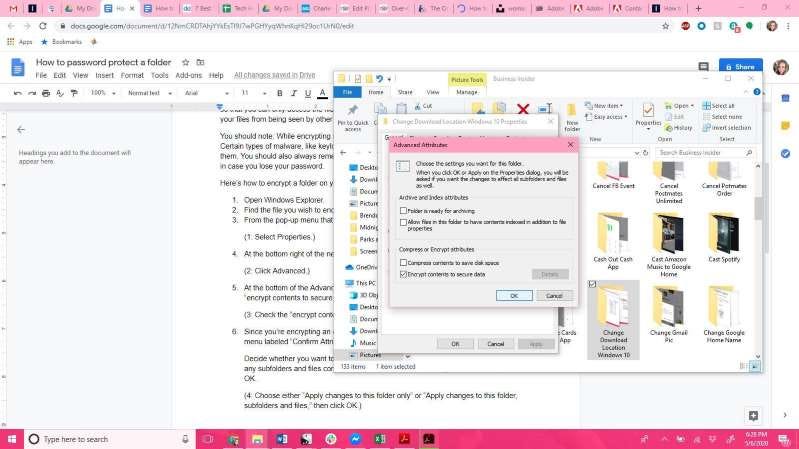Check Compress contents to save disk space
799x449 pixels.
[x=403, y=263]
